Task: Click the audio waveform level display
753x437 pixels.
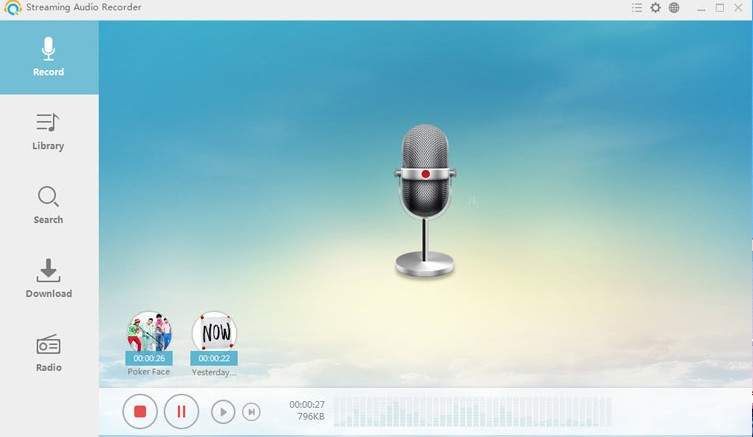Action: 473,412
